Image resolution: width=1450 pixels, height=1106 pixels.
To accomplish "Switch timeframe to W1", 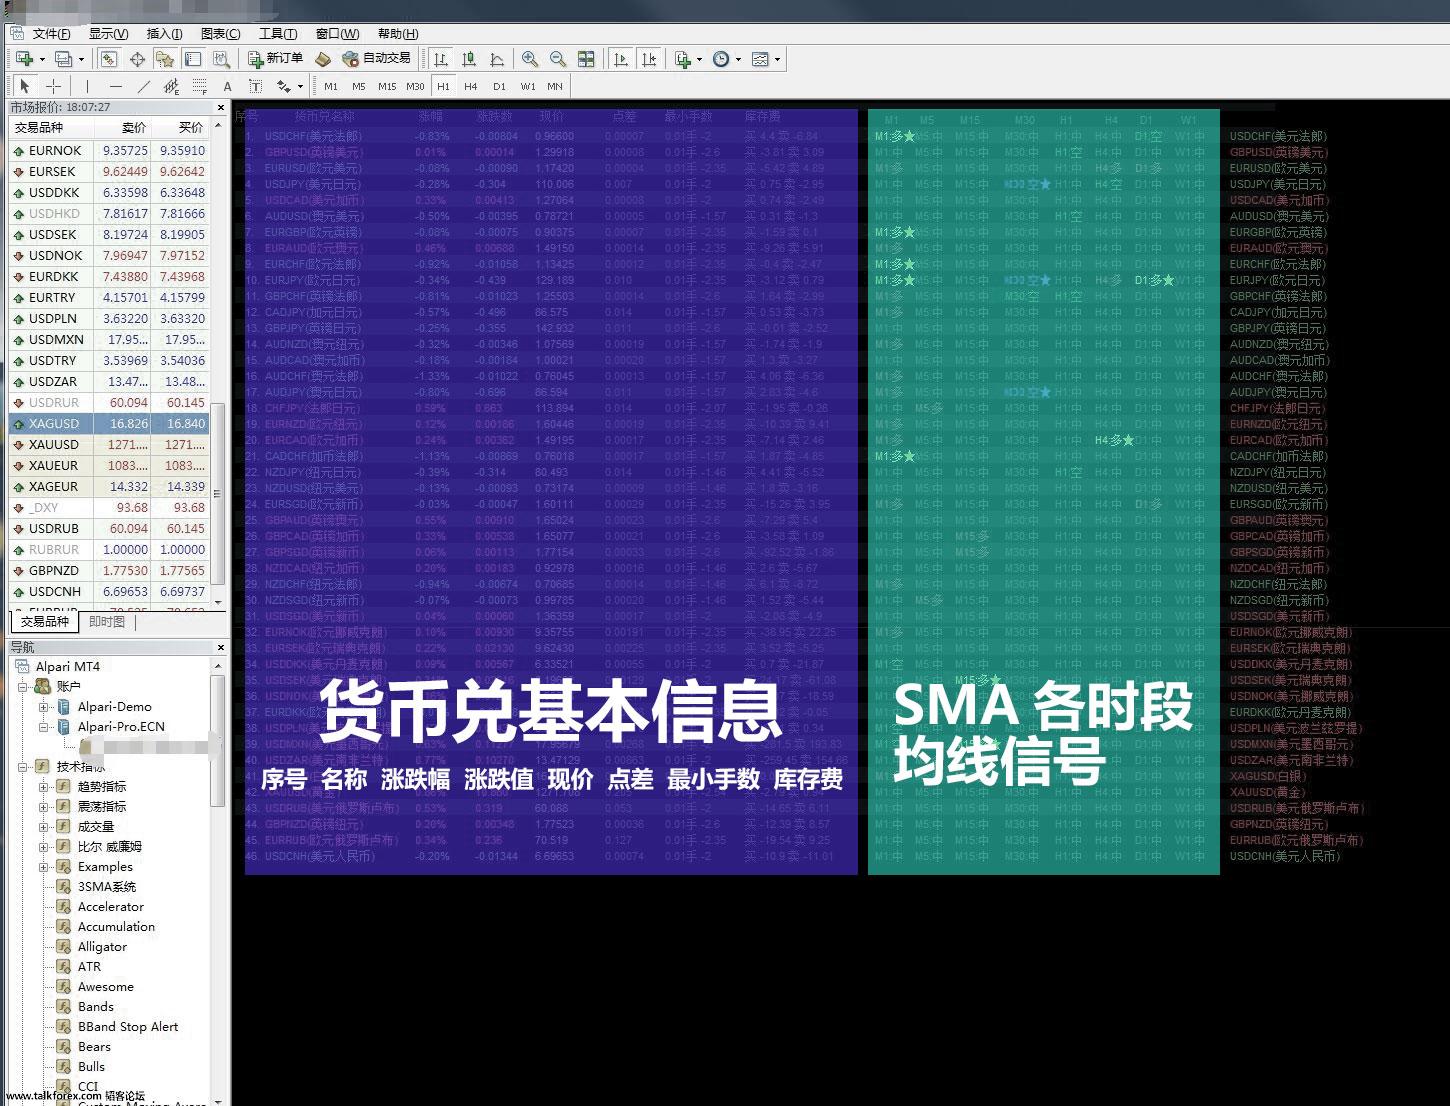I will click(x=527, y=86).
